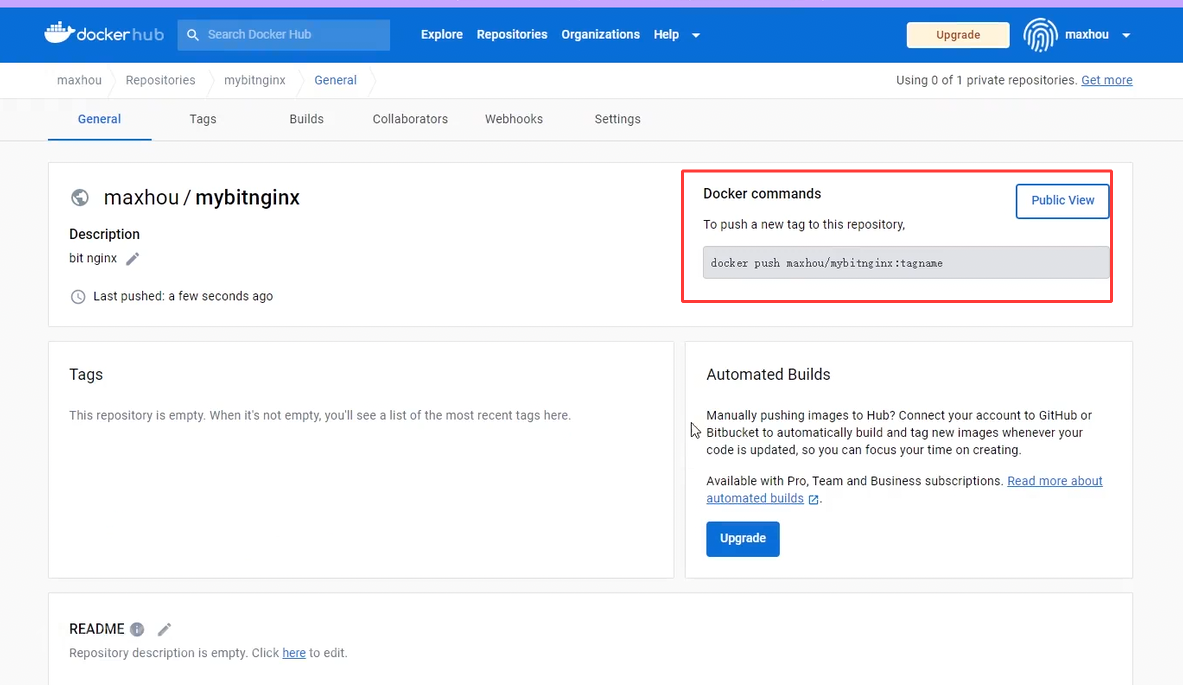Open the Explore menu
Image resolution: width=1183 pixels, height=685 pixels.
pyautogui.click(x=441, y=35)
